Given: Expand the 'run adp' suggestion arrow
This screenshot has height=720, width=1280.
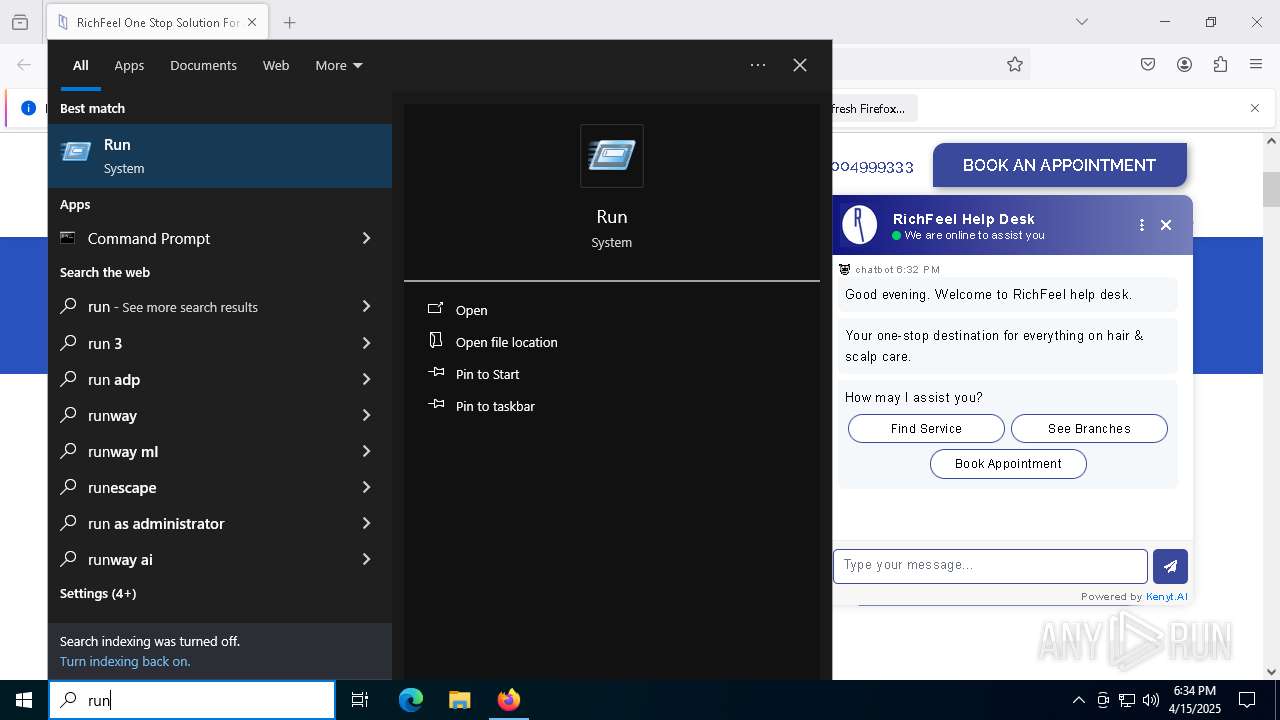Looking at the screenshot, I should point(366,379).
